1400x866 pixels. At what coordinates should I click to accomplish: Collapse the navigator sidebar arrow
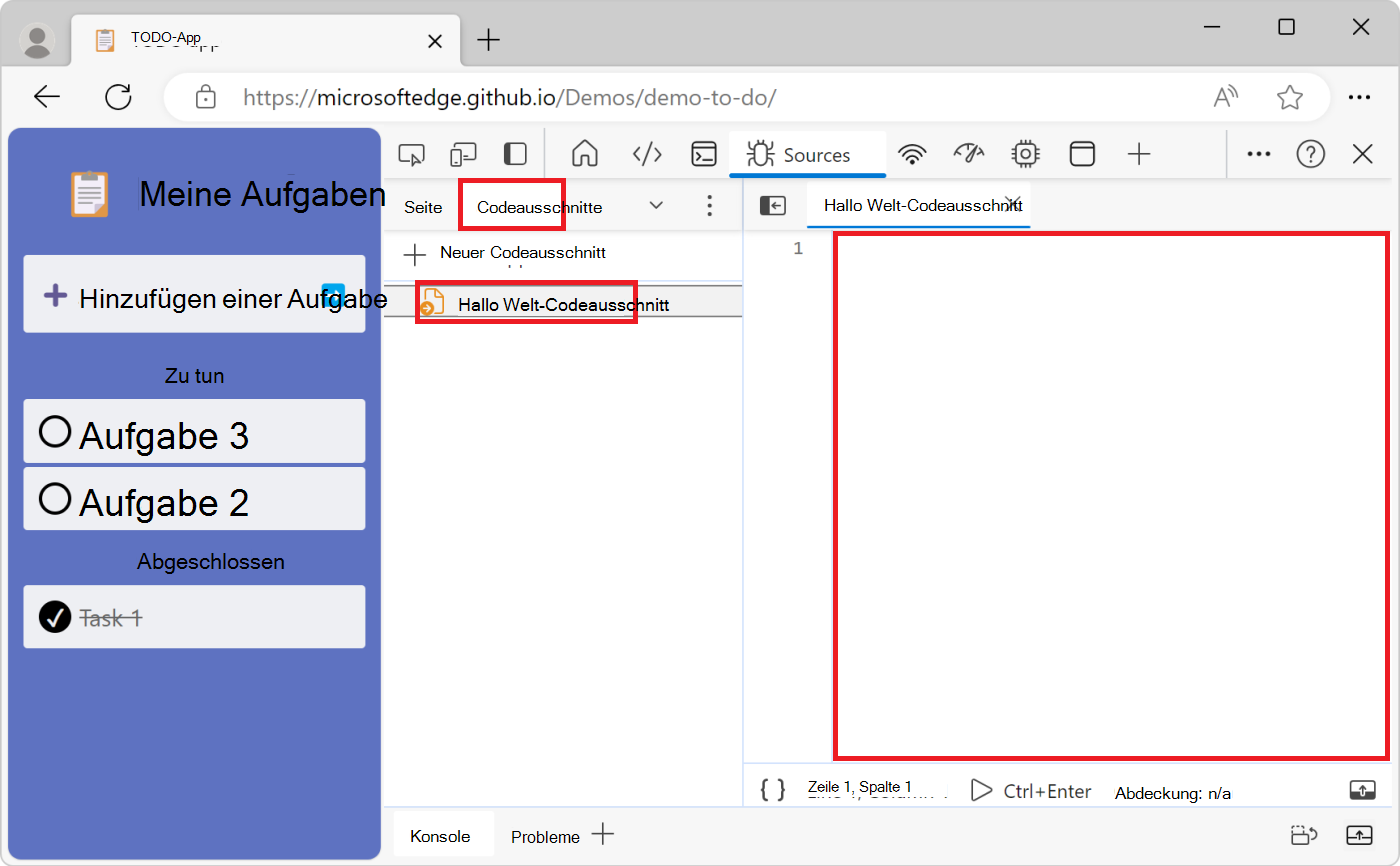772,205
